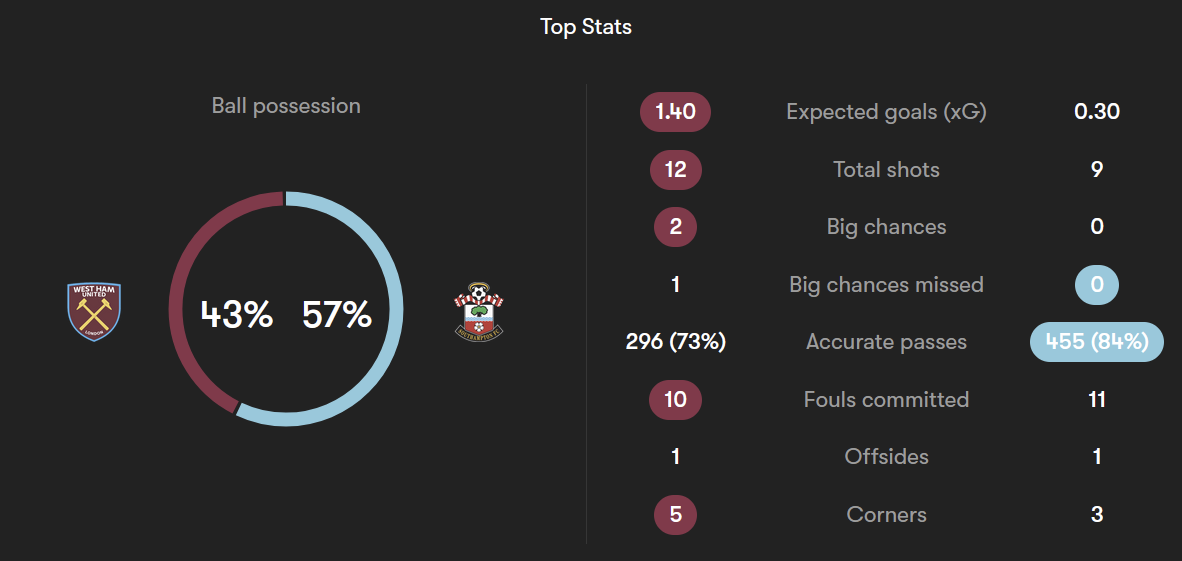Select the 455 (84%) accurate passes badge
1182x561 pixels.
click(x=1097, y=342)
